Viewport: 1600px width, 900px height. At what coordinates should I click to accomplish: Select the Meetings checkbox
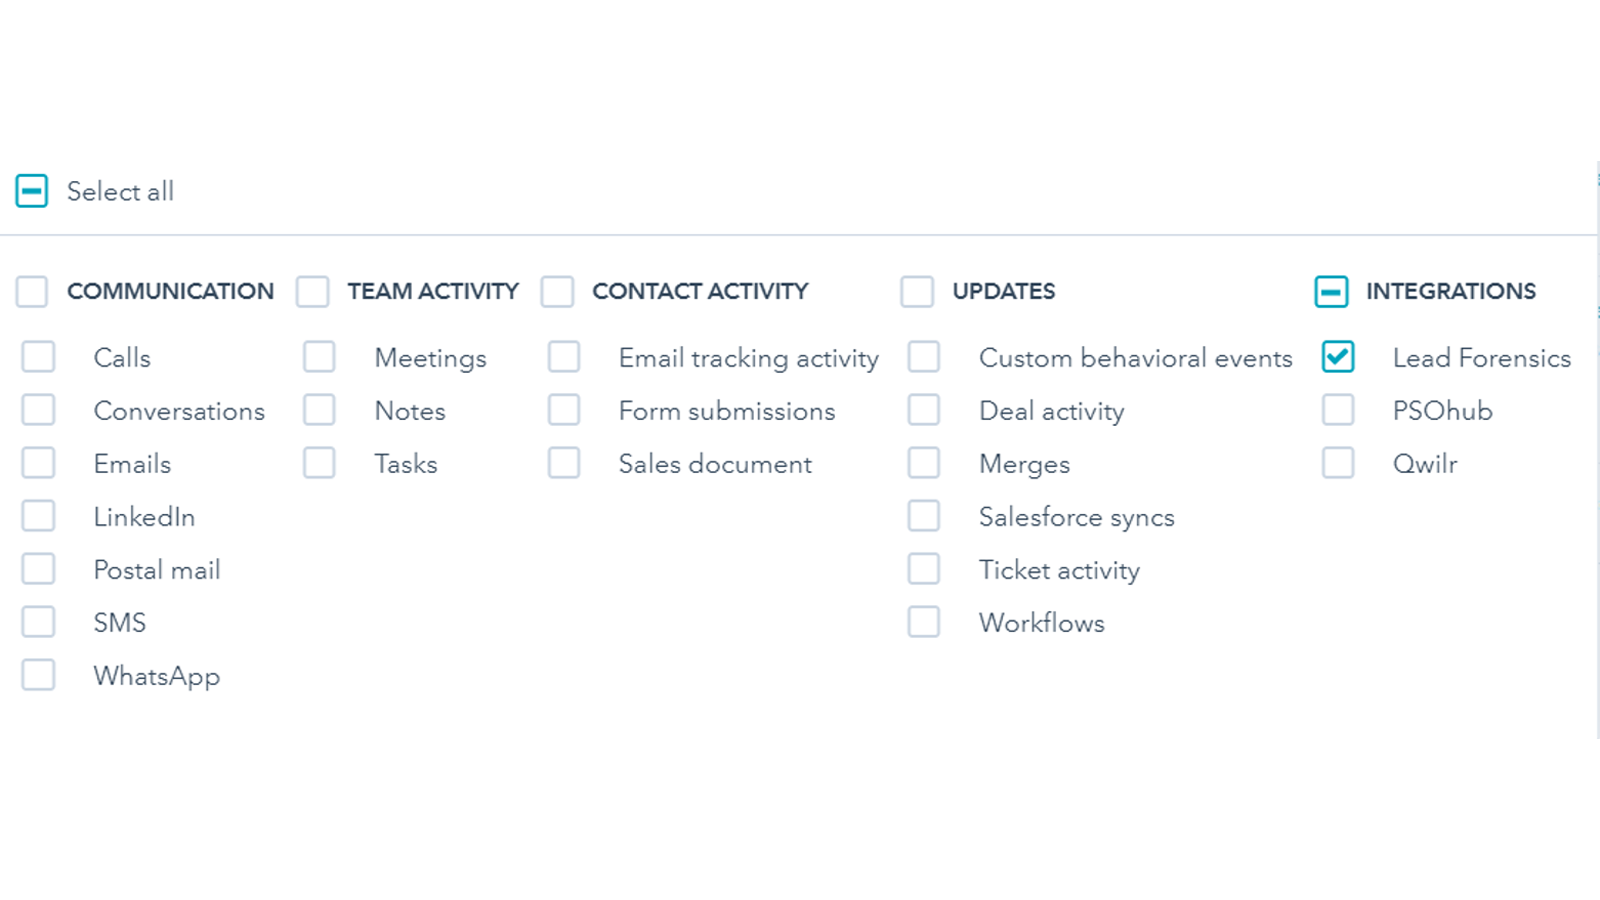pyautogui.click(x=319, y=356)
